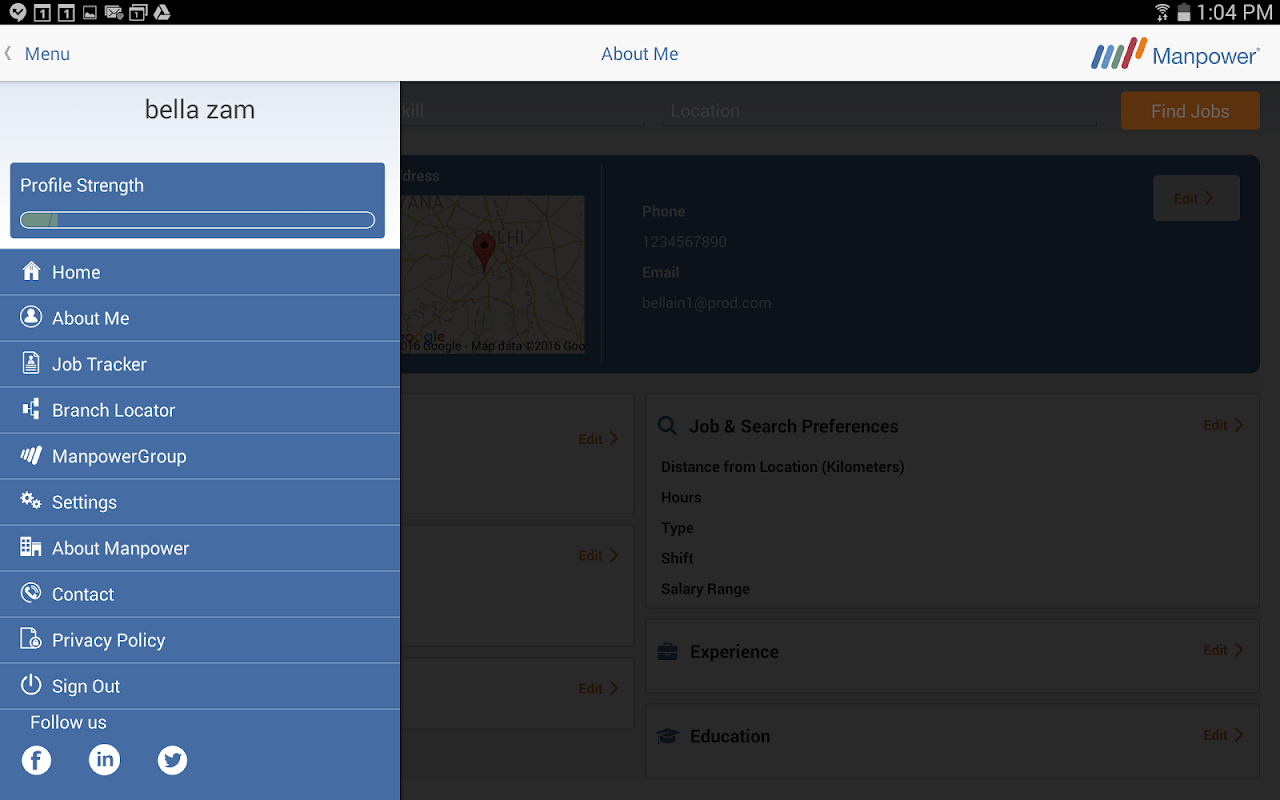Open the Facebook follow icon
This screenshot has height=800, width=1280.
[36, 760]
